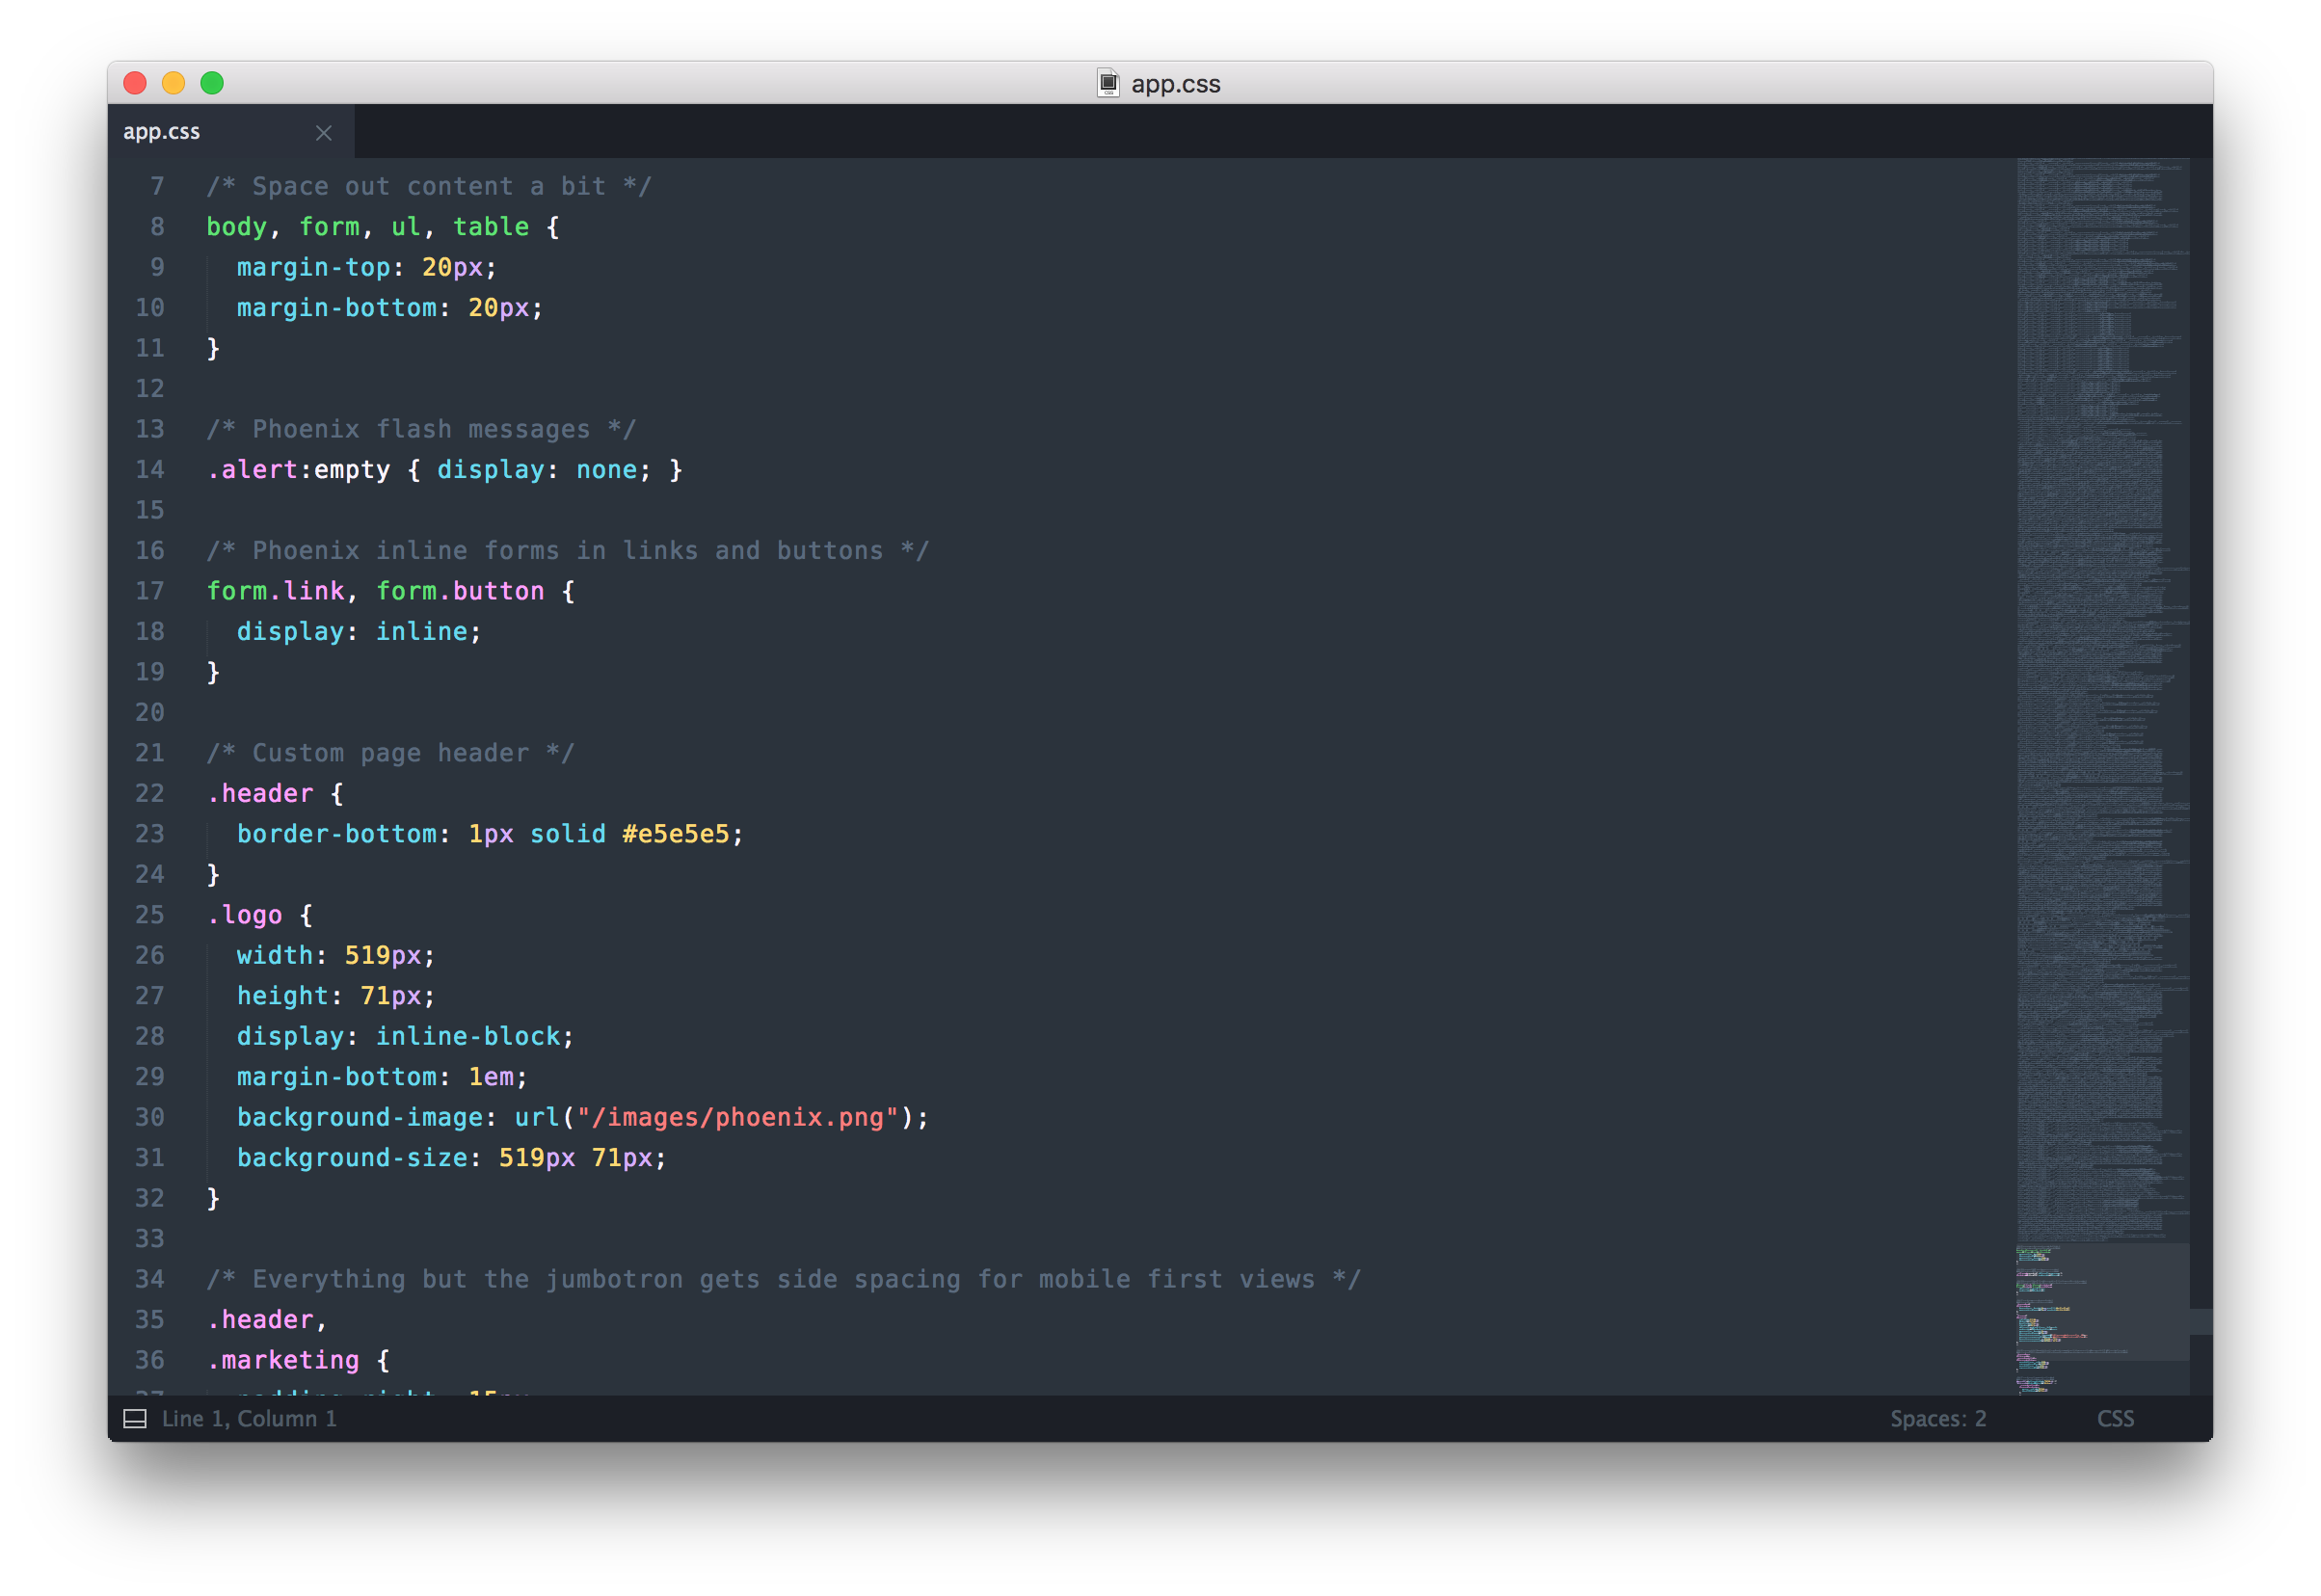Click the app.css title text in title bar
This screenshot has width=2321, height=1596.
click(1175, 84)
